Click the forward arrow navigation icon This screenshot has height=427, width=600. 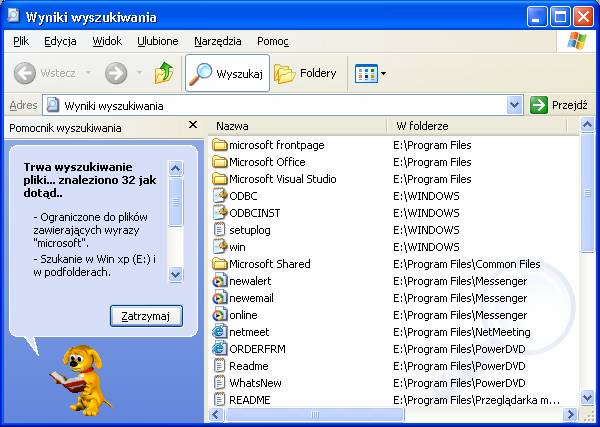(x=116, y=73)
